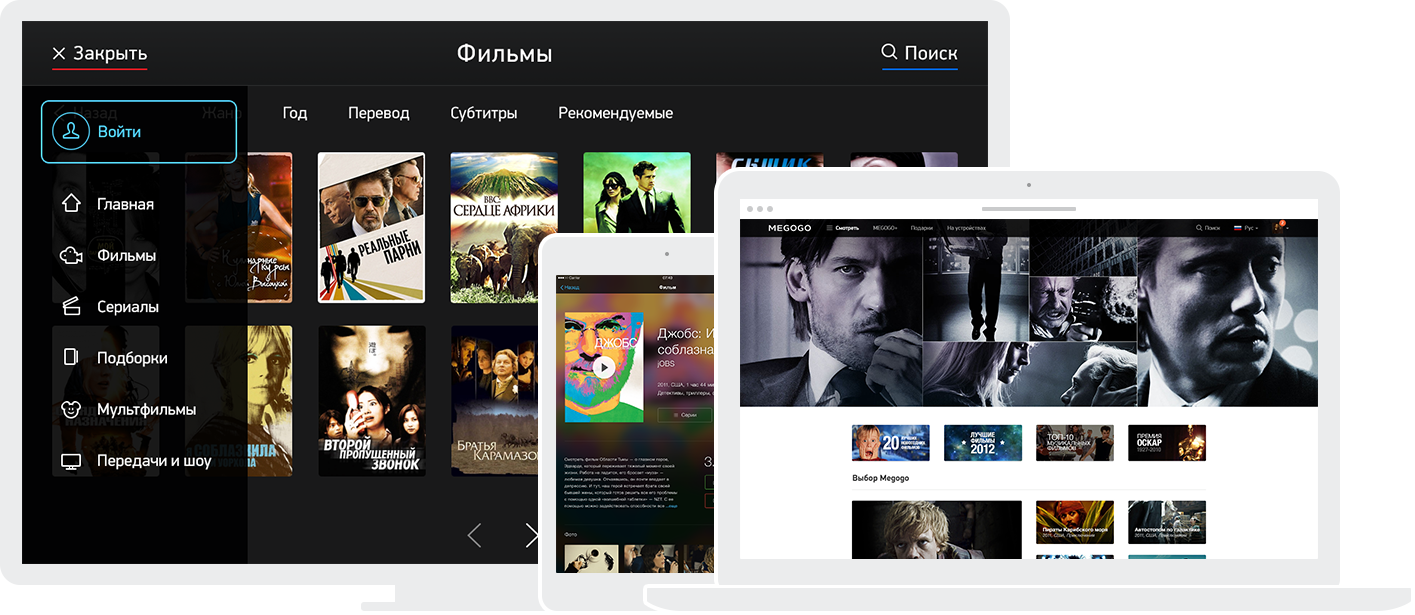Click Поиск search on laptop site
1415x615 pixels.
click(1208, 228)
